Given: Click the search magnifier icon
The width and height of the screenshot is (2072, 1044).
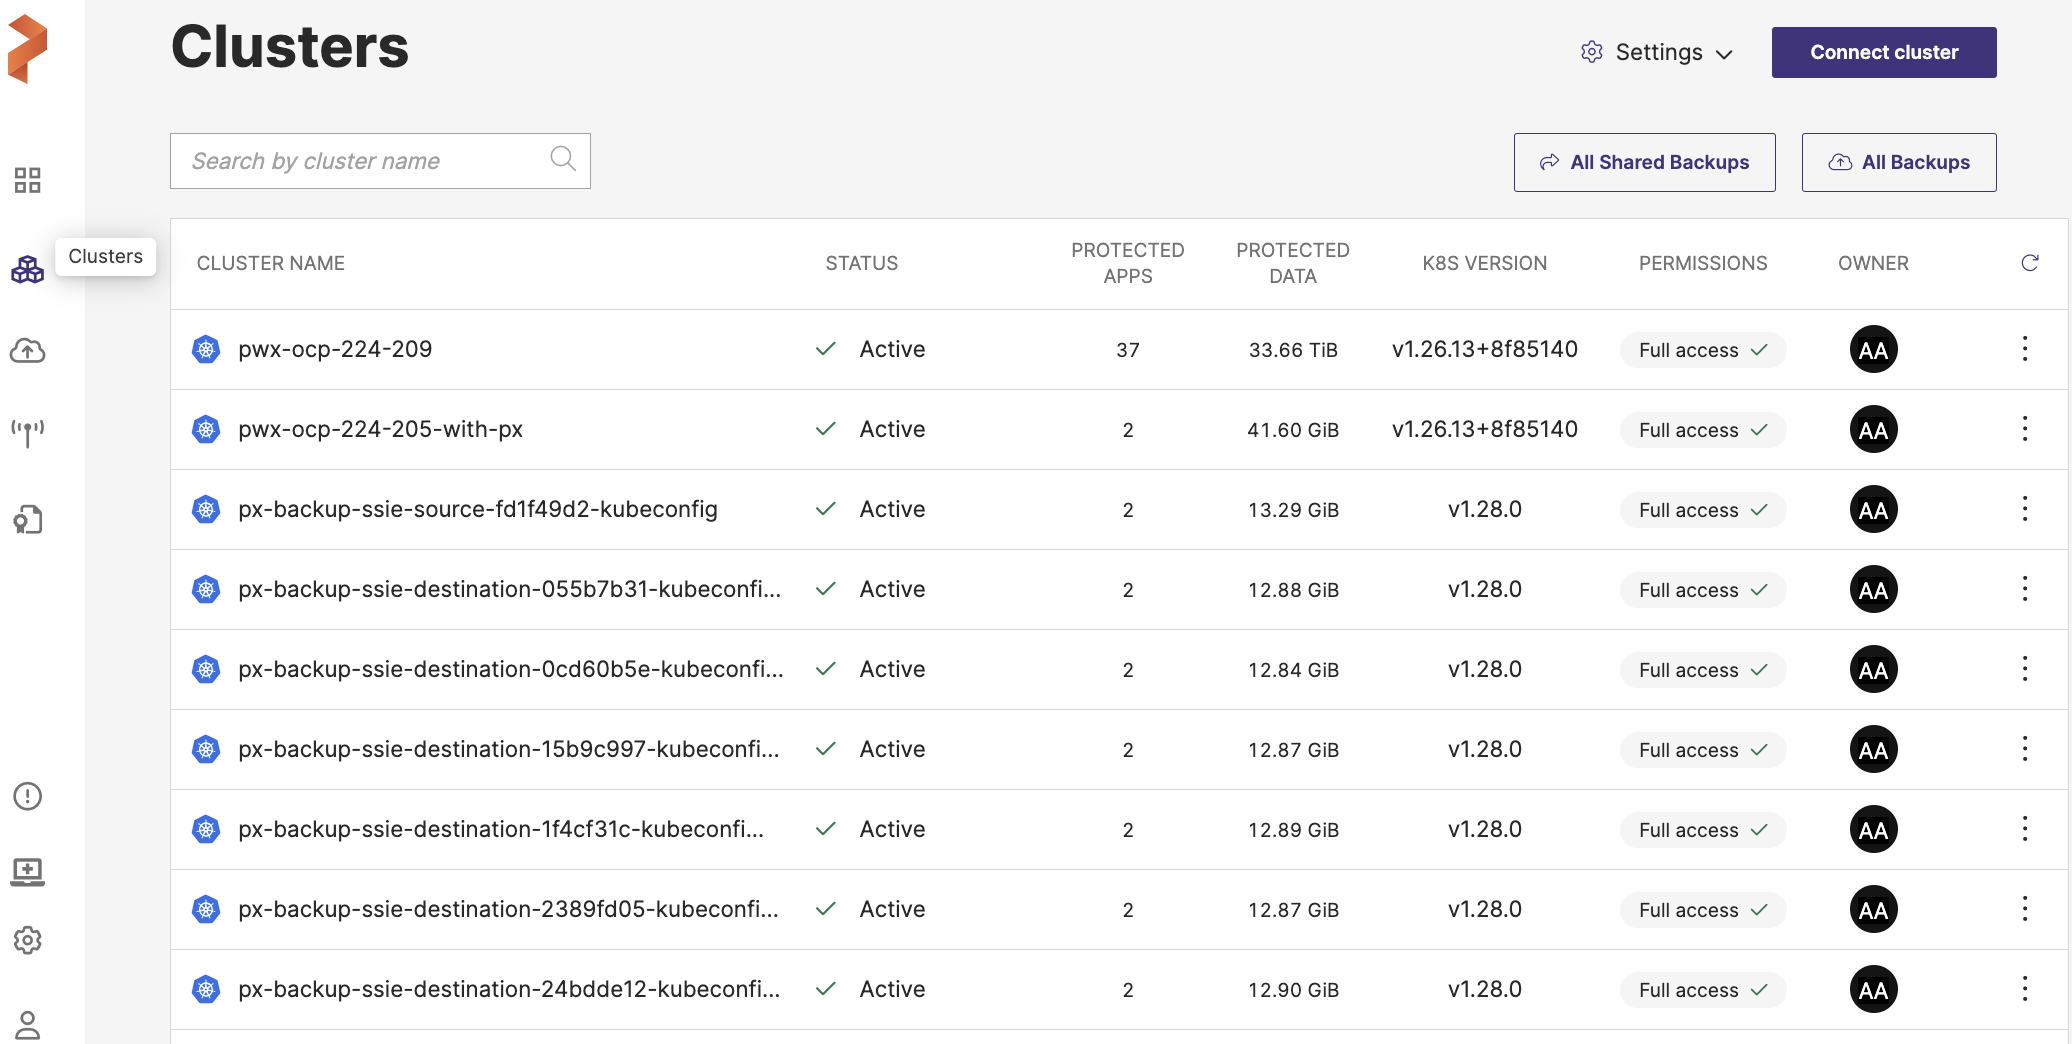Looking at the screenshot, I should pos(563,159).
